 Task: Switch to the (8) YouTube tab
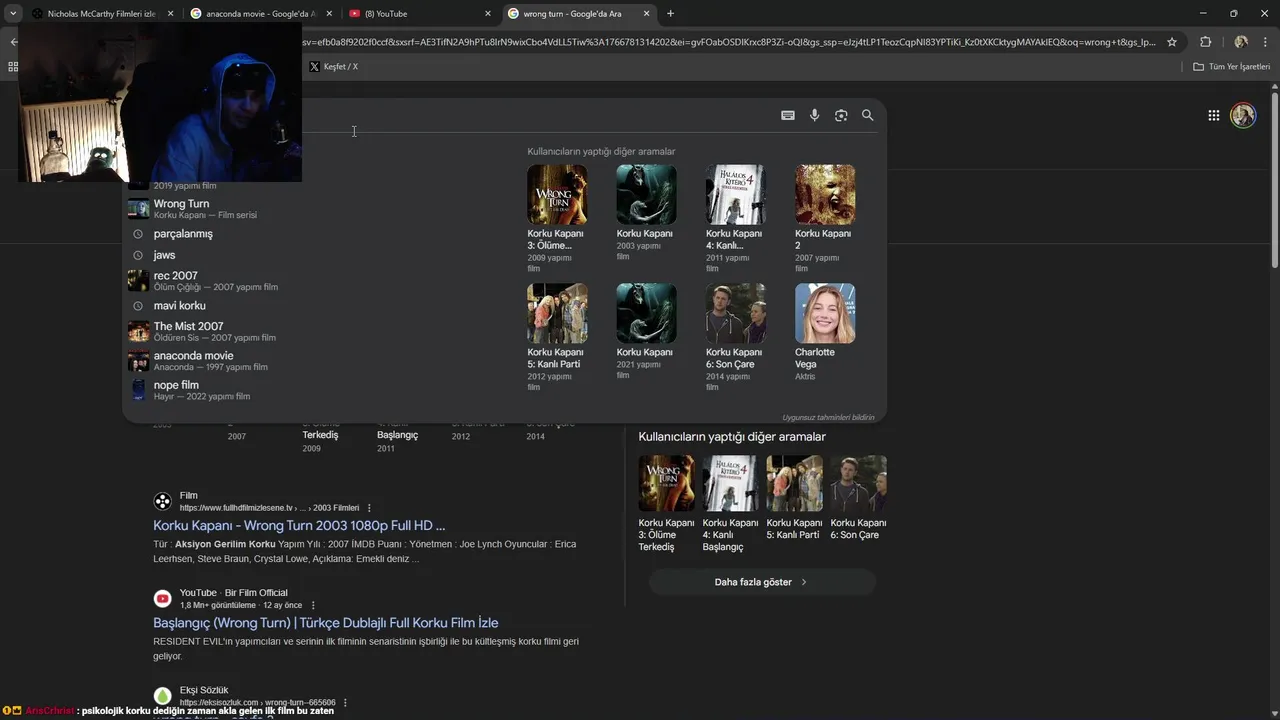418,14
